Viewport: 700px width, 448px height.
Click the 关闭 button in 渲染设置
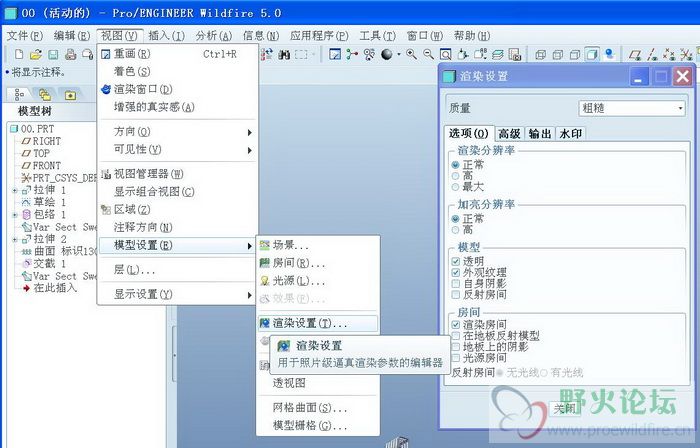pos(564,408)
